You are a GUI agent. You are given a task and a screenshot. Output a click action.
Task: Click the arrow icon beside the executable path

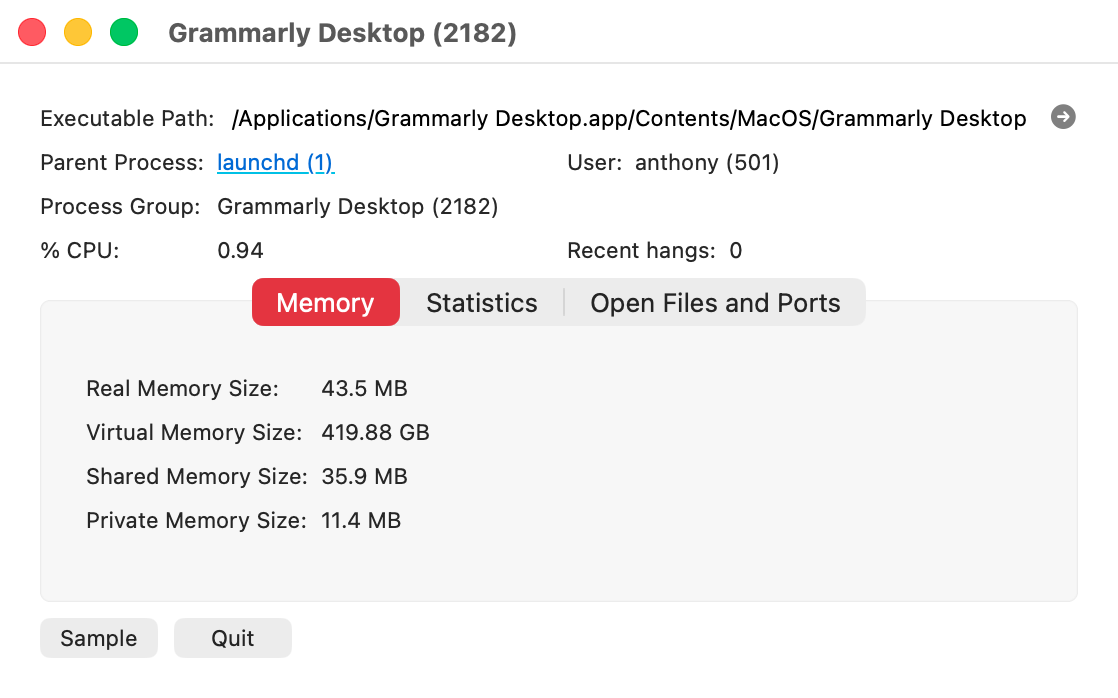point(1063,117)
